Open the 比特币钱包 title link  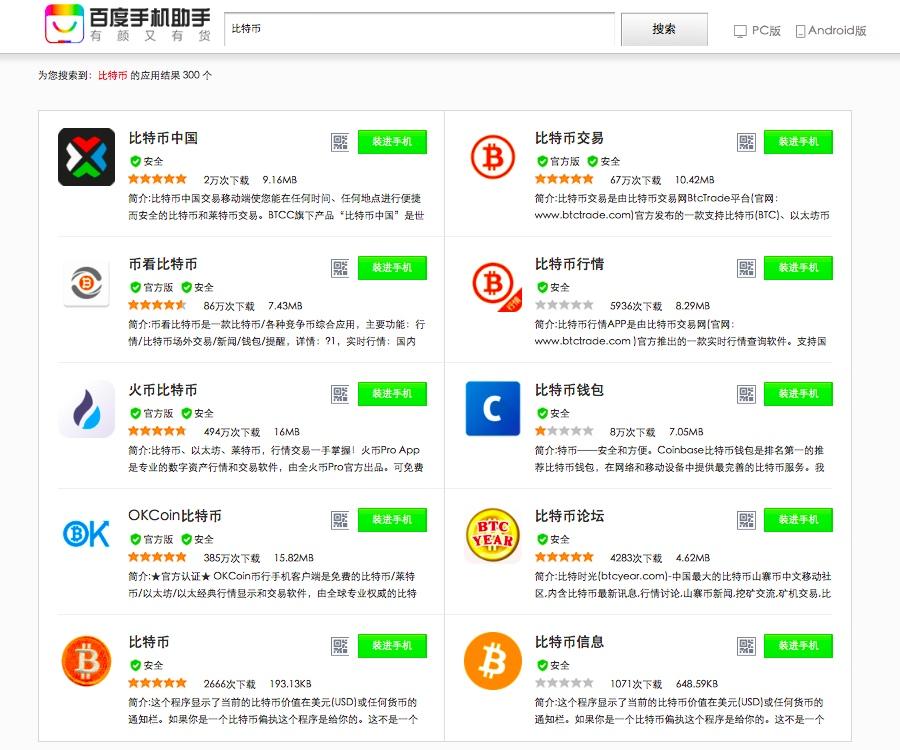click(569, 390)
